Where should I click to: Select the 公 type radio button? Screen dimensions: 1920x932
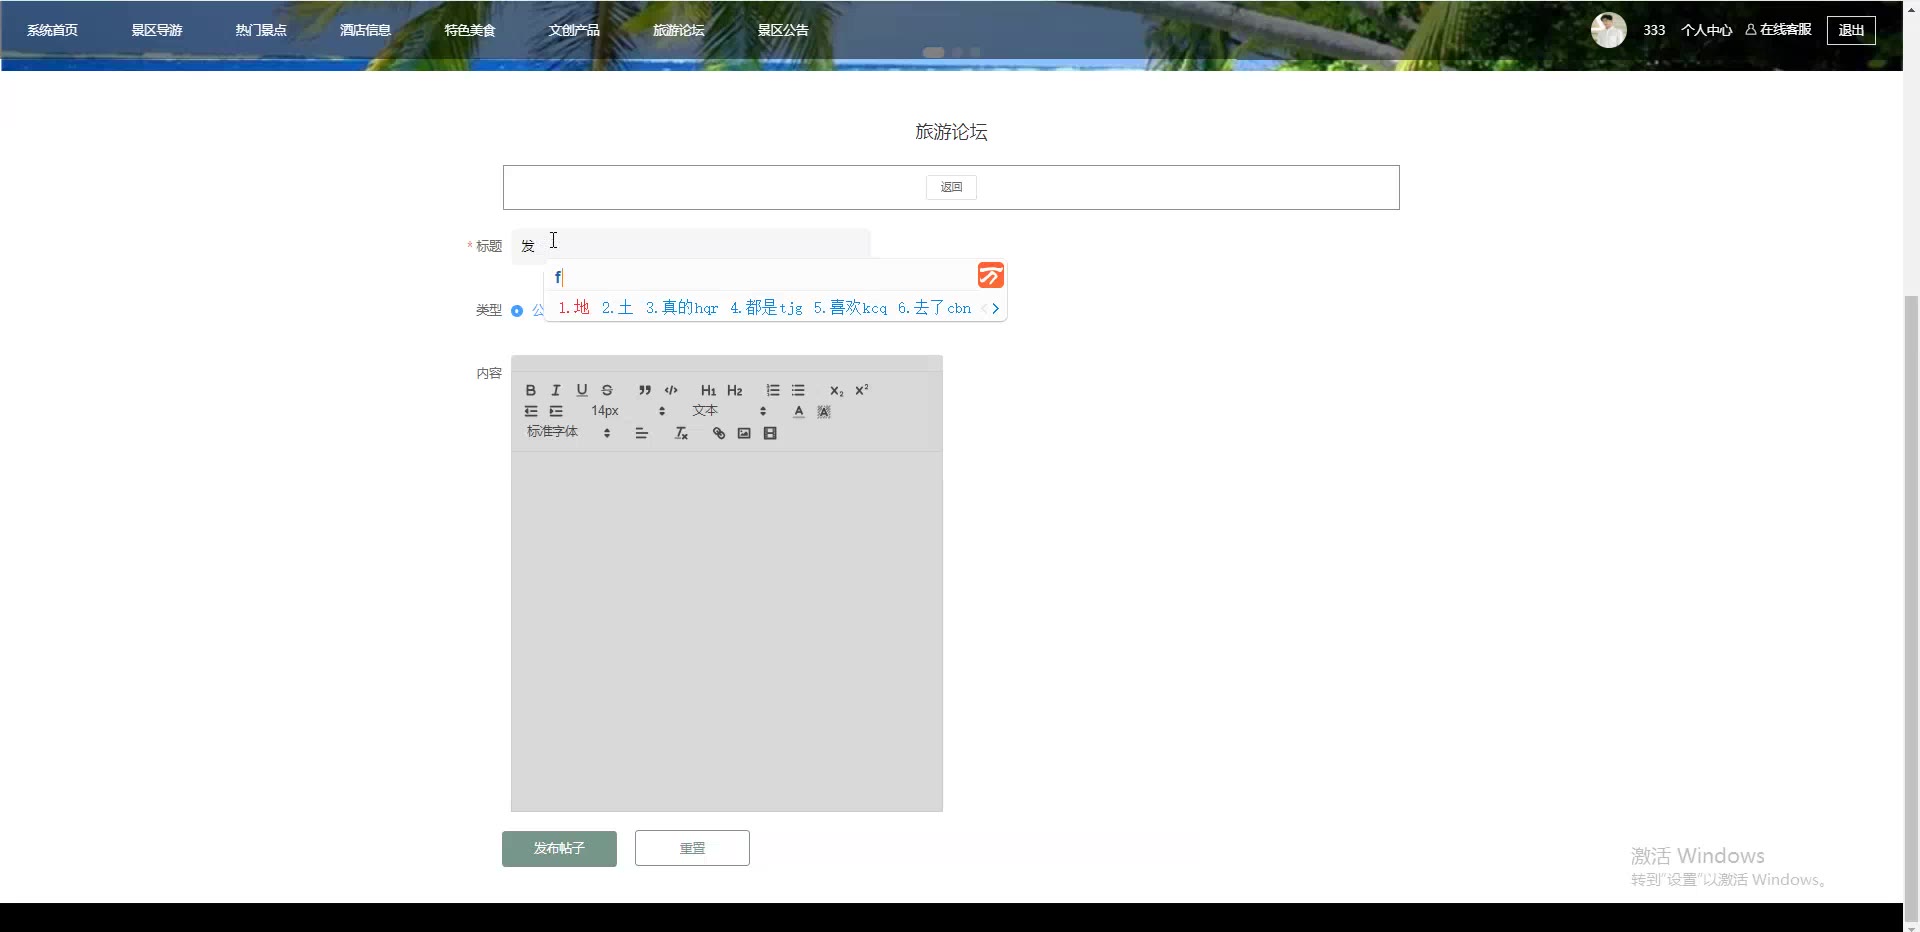tap(517, 310)
